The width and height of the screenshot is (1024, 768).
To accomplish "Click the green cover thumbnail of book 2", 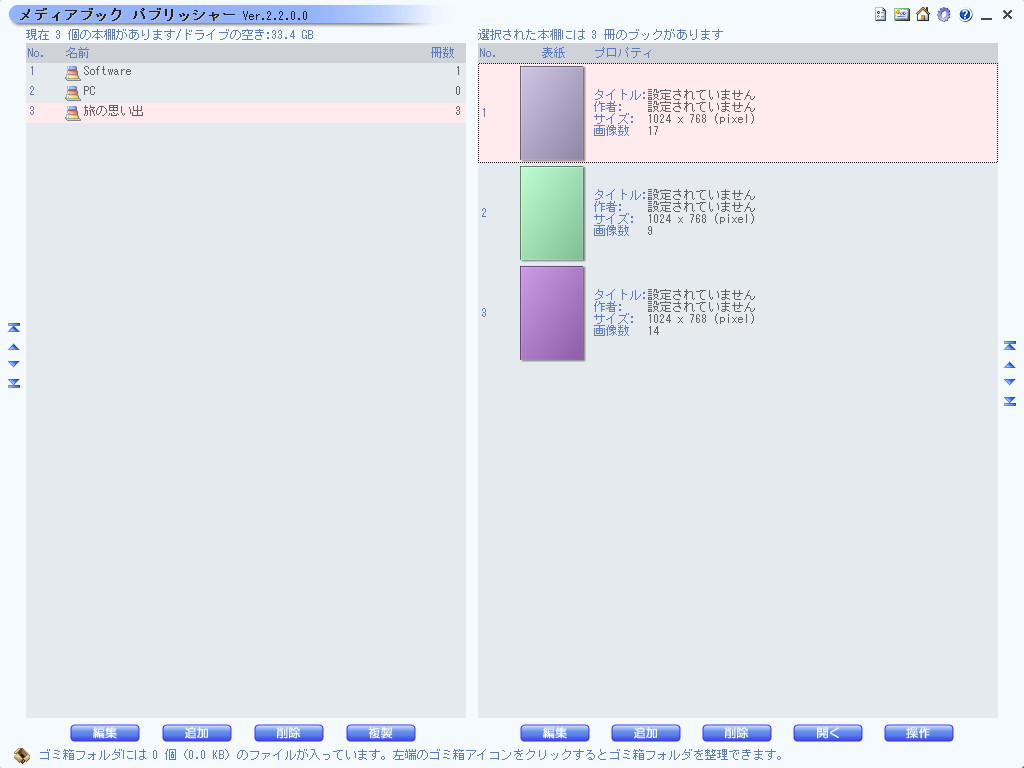I will [x=551, y=213].
